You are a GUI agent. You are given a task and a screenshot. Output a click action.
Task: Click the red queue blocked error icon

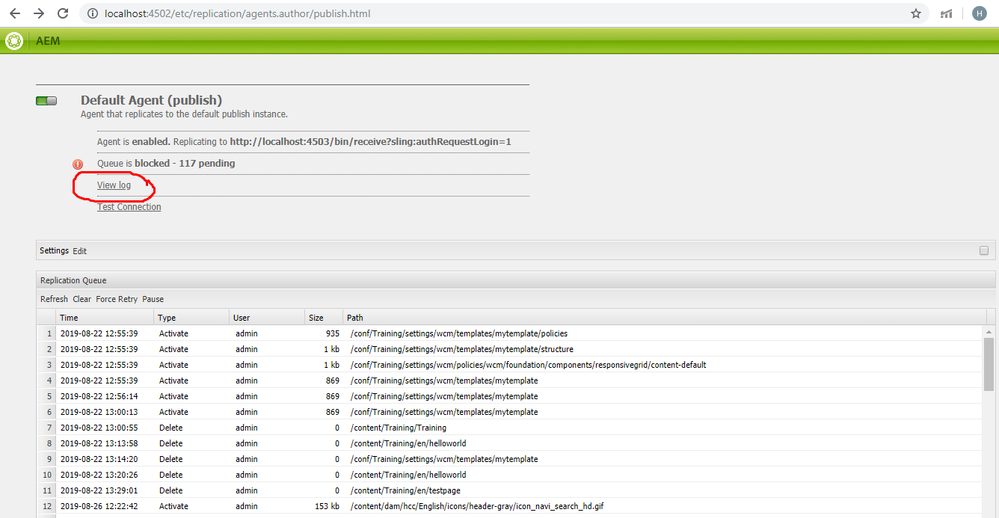pyautogui.click(x=78, y=164)
